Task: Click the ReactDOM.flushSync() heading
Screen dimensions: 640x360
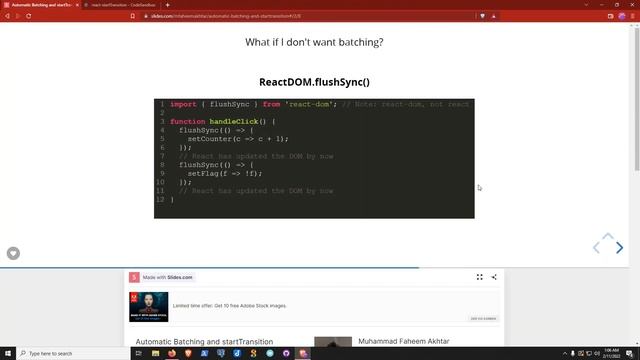Action: pyautogui.click(x=314, y=82)
